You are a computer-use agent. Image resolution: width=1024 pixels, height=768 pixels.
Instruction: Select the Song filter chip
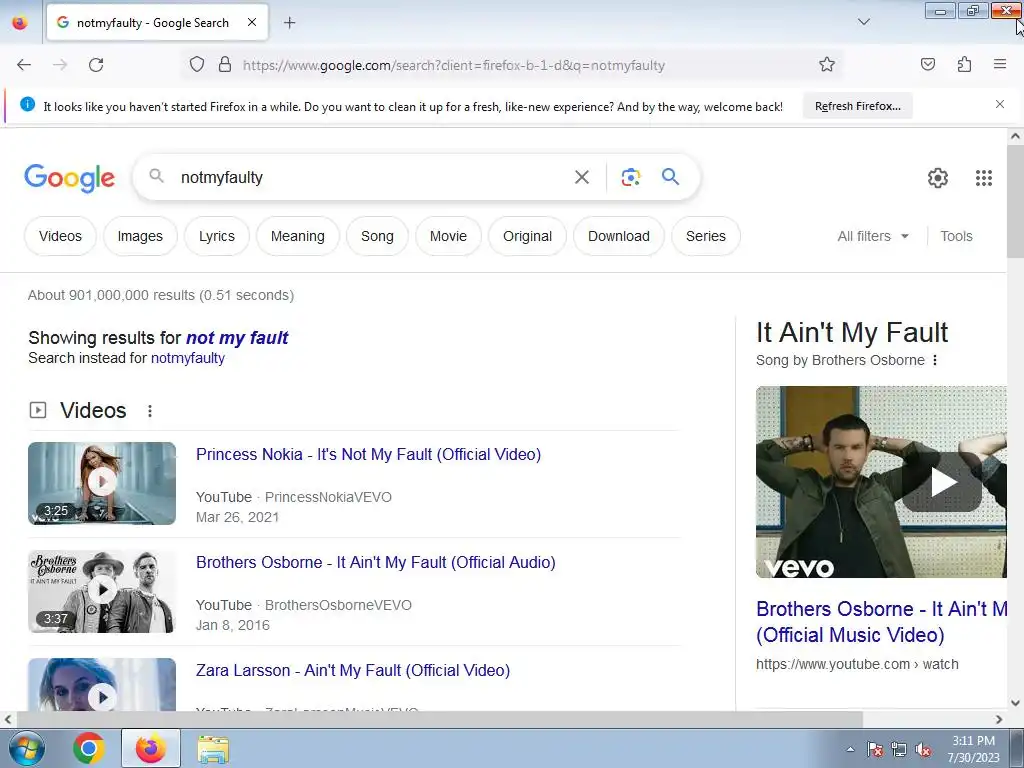pyautogui.click(x=377, y=236)
